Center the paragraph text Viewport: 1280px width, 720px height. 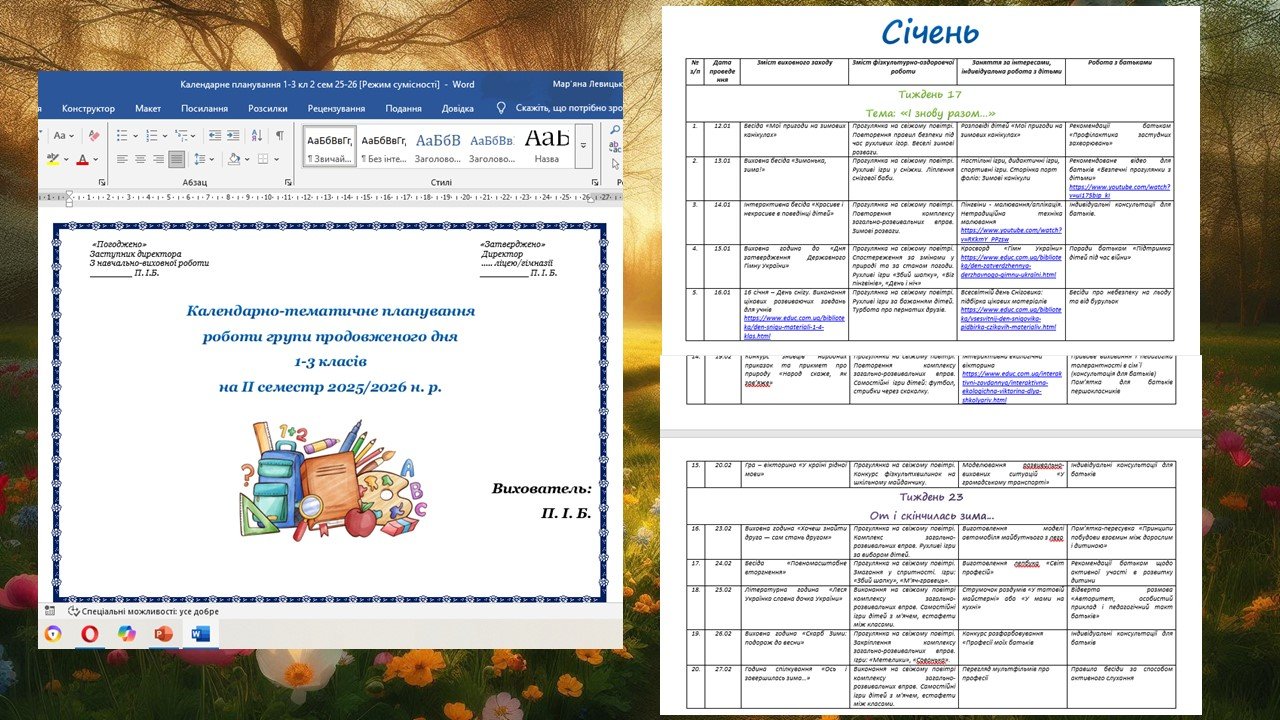140,159
